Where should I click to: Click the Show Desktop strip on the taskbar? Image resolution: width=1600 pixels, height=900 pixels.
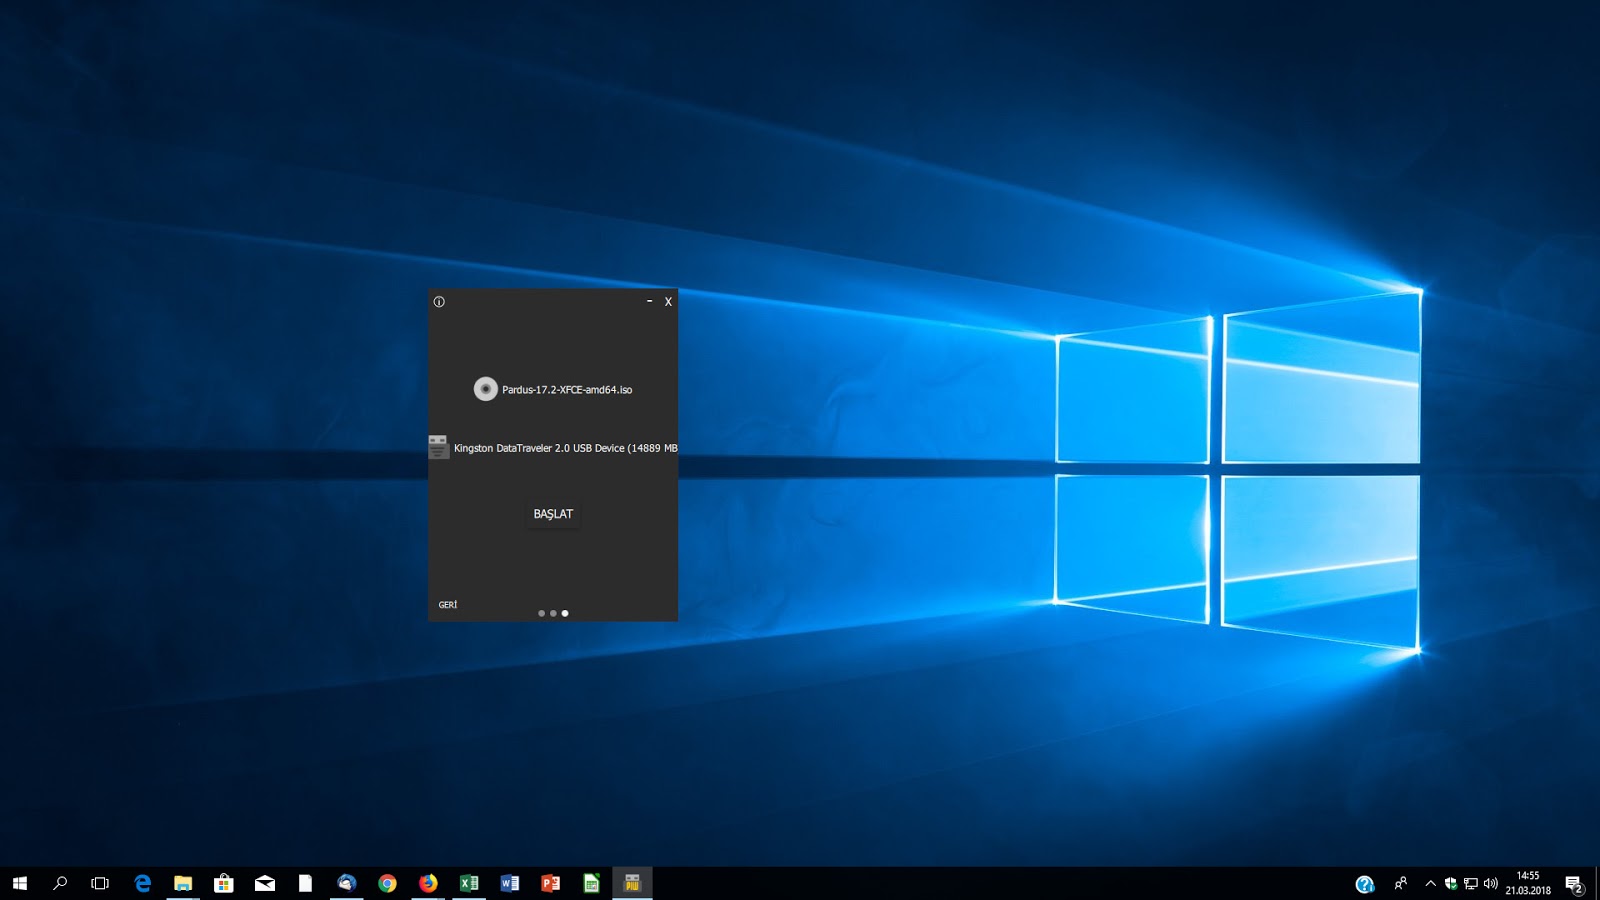pyautogui.click(x=1597, y=883)
